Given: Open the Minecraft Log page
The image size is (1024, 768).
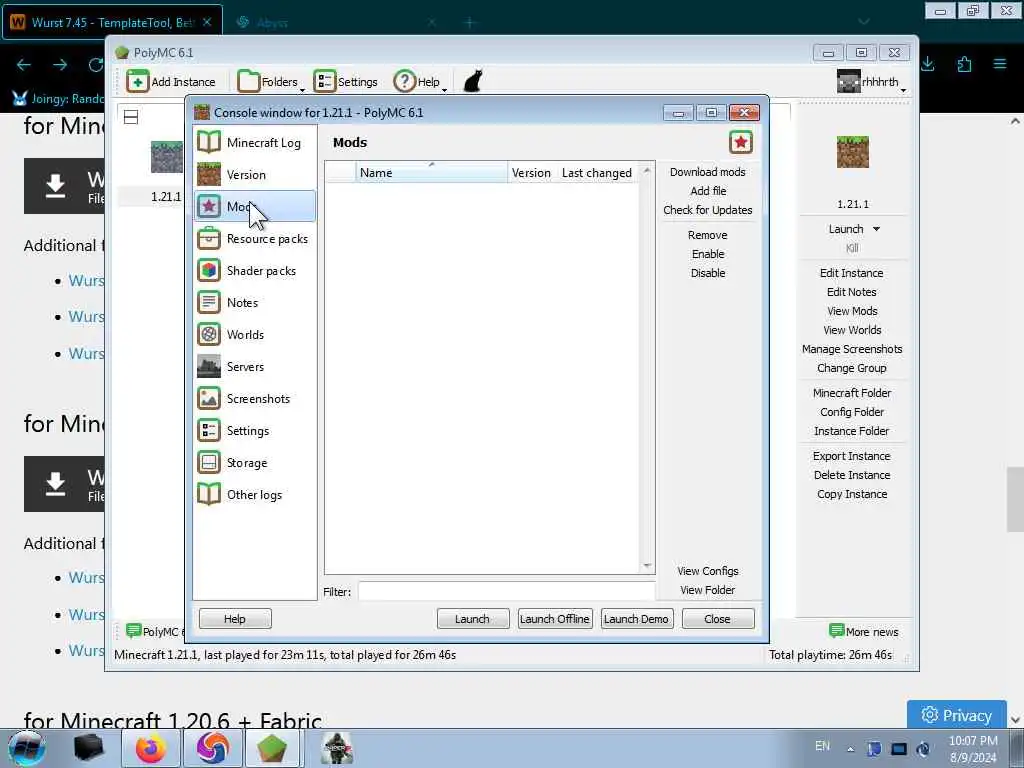Looking at the screenshot, I should pyautogui.click(x=255, y=142).
